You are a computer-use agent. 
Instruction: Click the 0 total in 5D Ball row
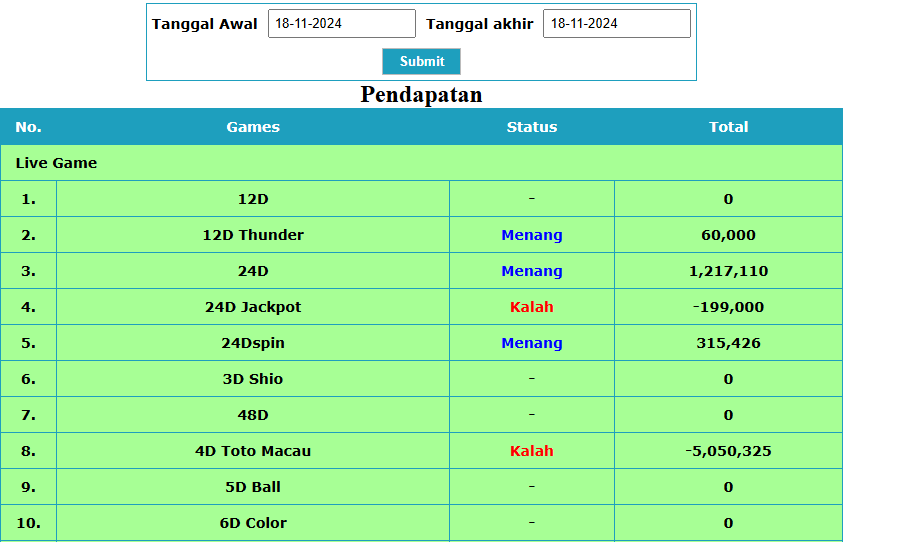729,487
